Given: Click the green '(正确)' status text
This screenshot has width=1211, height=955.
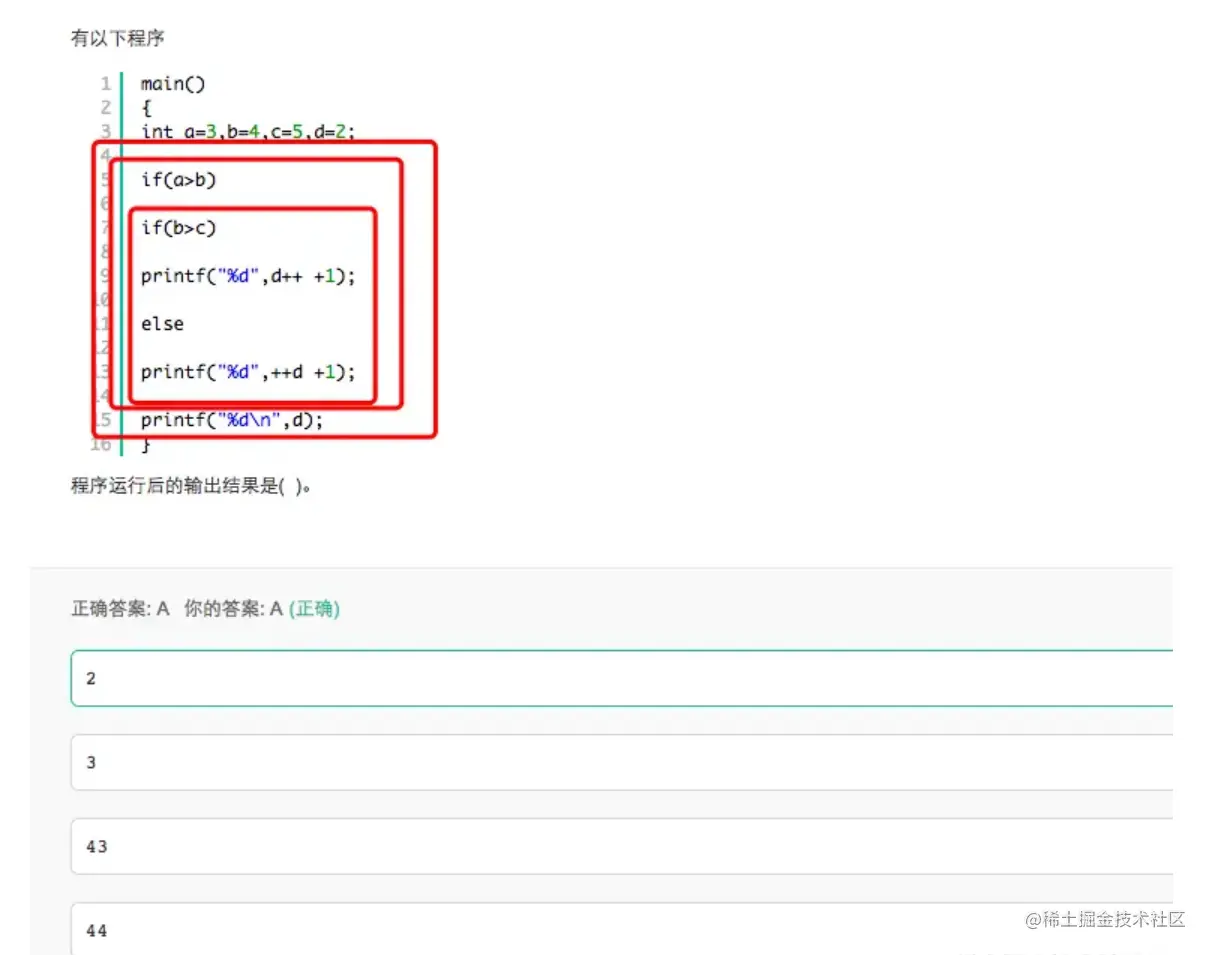Looking at the screenshot, I should 314,608.
